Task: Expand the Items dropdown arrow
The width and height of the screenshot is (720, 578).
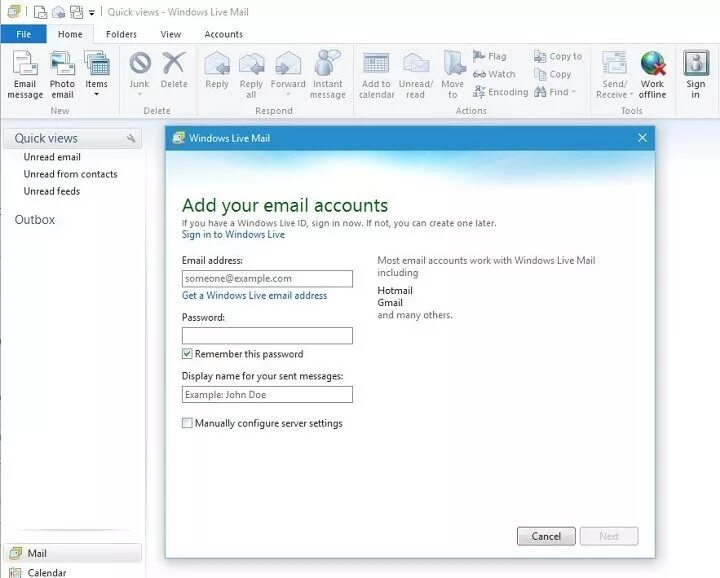Action: point(96,95)
